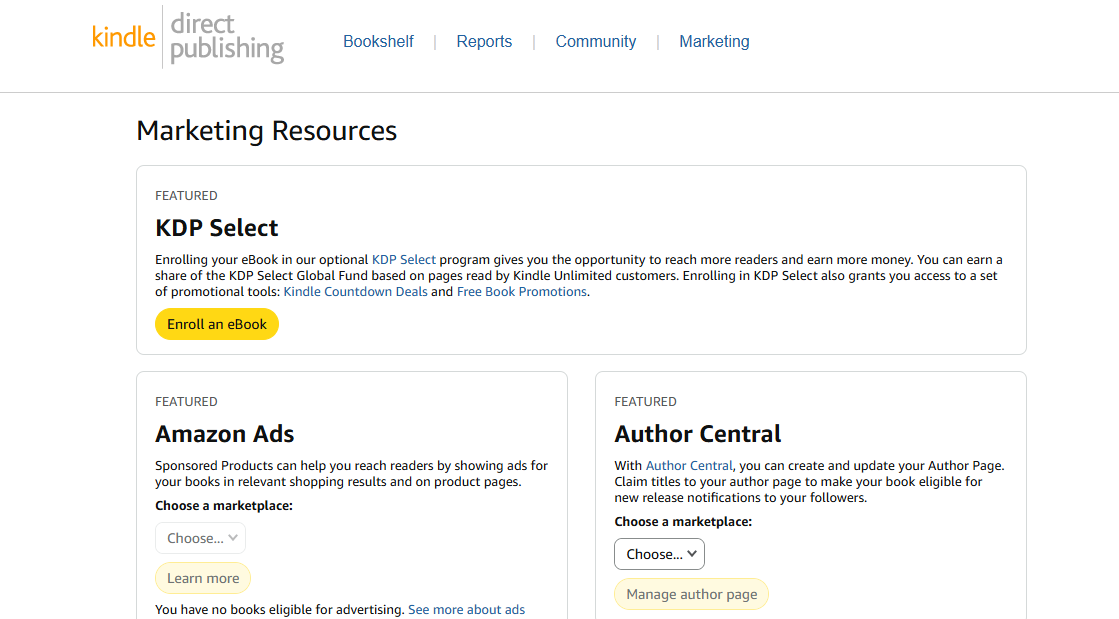
Task: Click the Learn more button
Action: [202, 578]
